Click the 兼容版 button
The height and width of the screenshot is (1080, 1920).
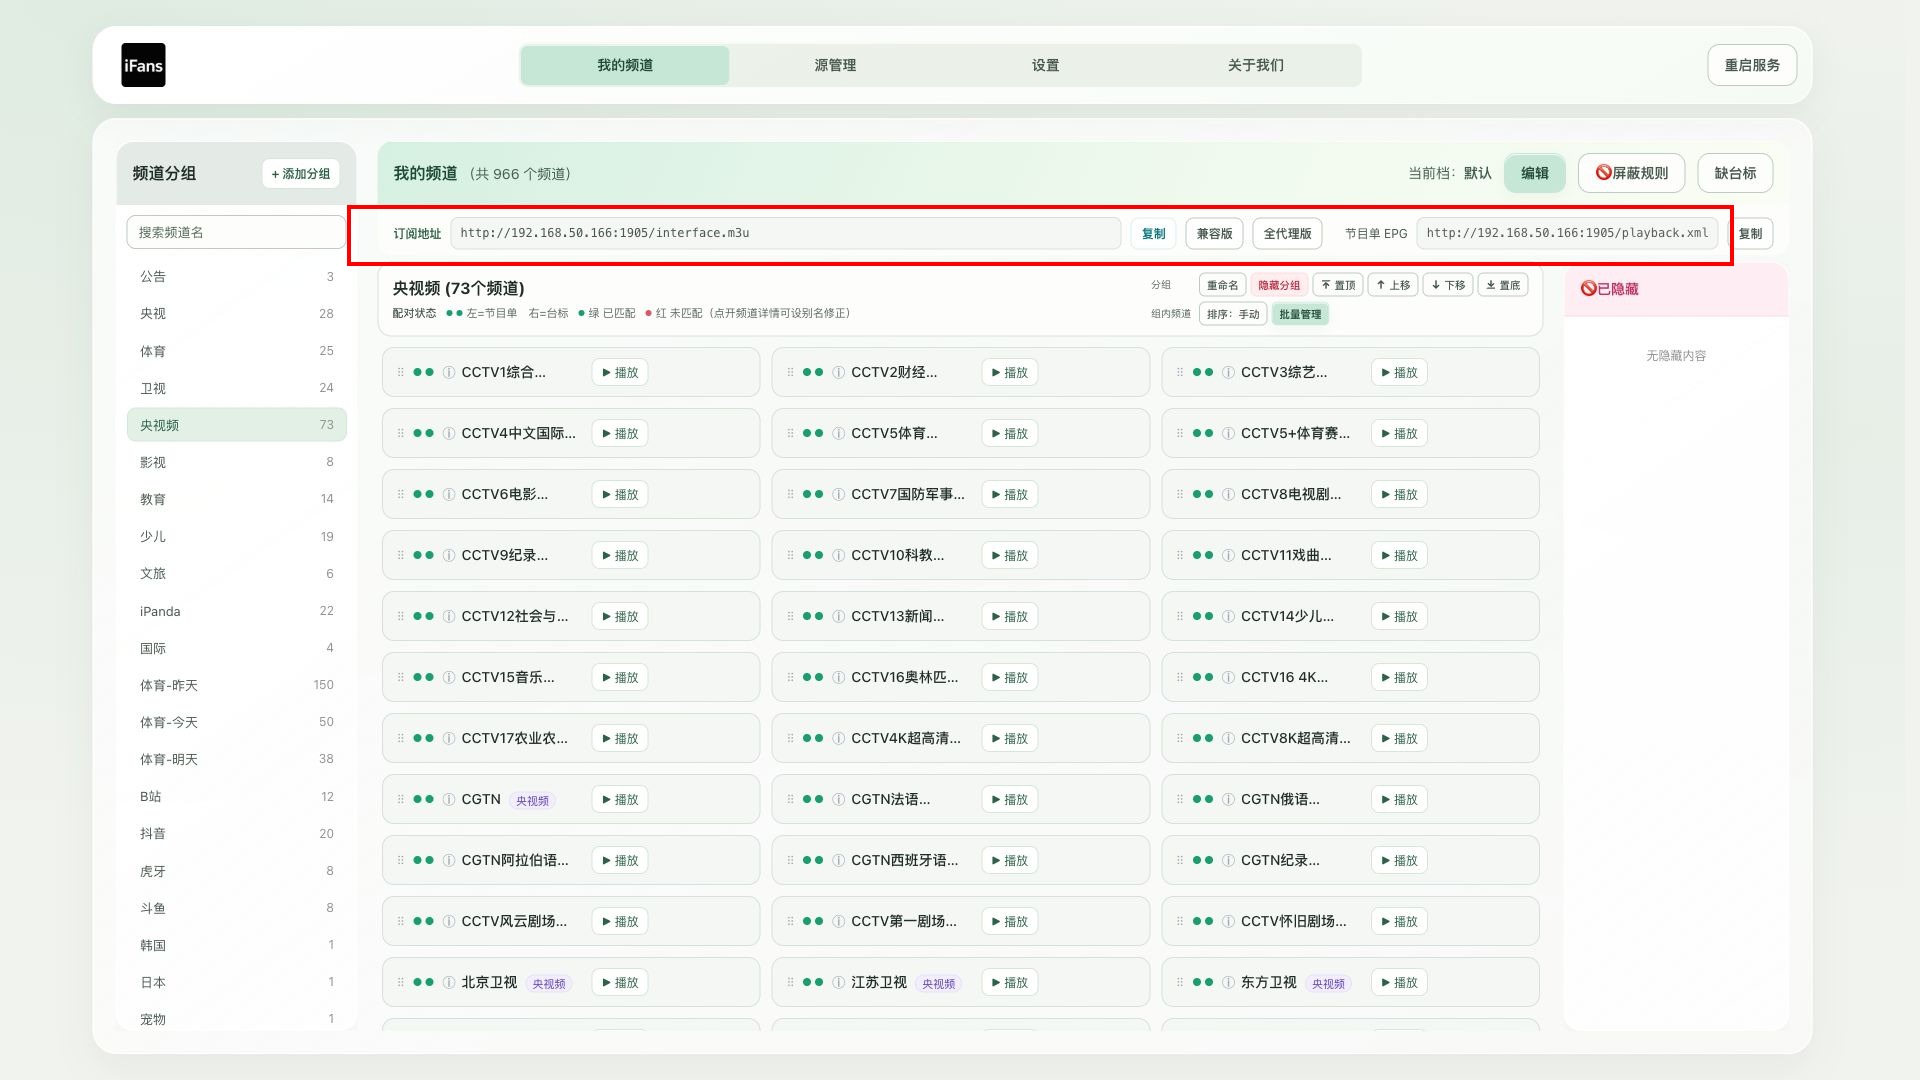point(1214,233)
